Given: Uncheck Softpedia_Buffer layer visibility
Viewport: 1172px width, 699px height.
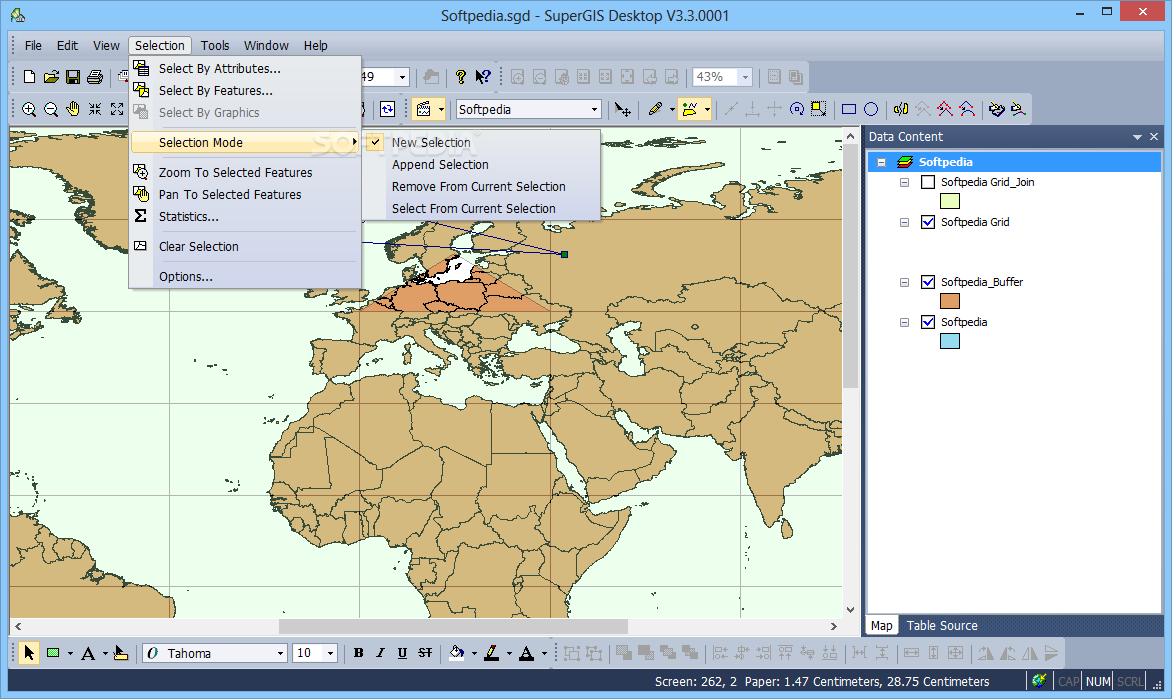Looking at the screenshot, I should tap(928, 282).
